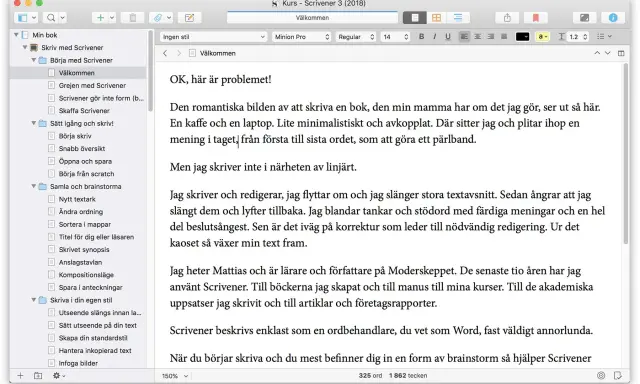Image resolution: width=640 pixels, height=384 pixels.
Task: Click the 'Välkommen' quick search title field
Action: pos(312,18)
